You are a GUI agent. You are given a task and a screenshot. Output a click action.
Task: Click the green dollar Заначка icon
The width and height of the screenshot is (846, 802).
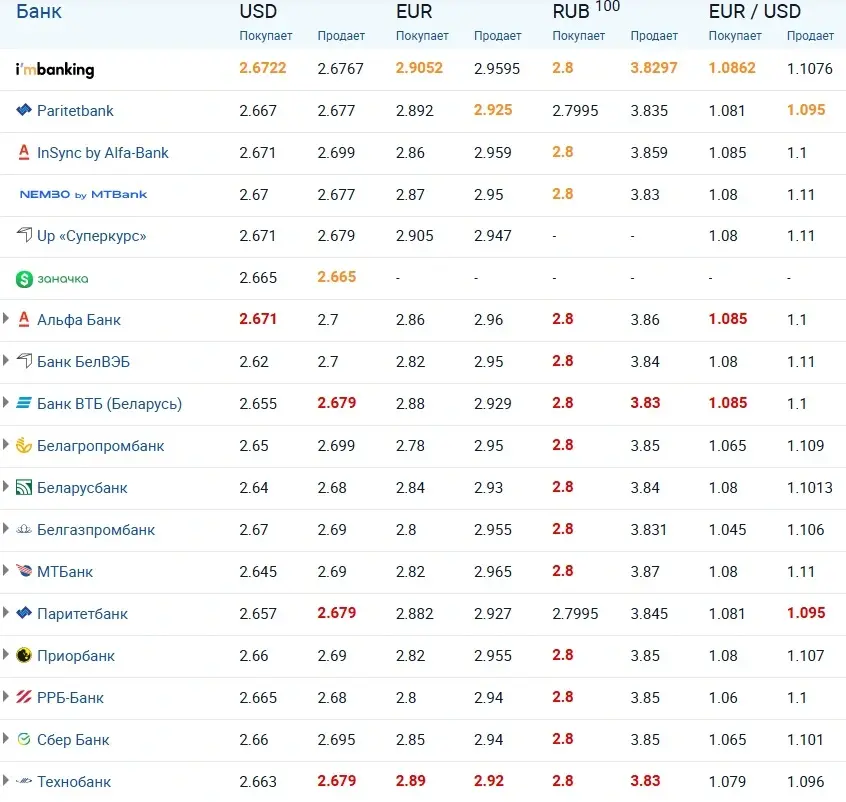24,278
